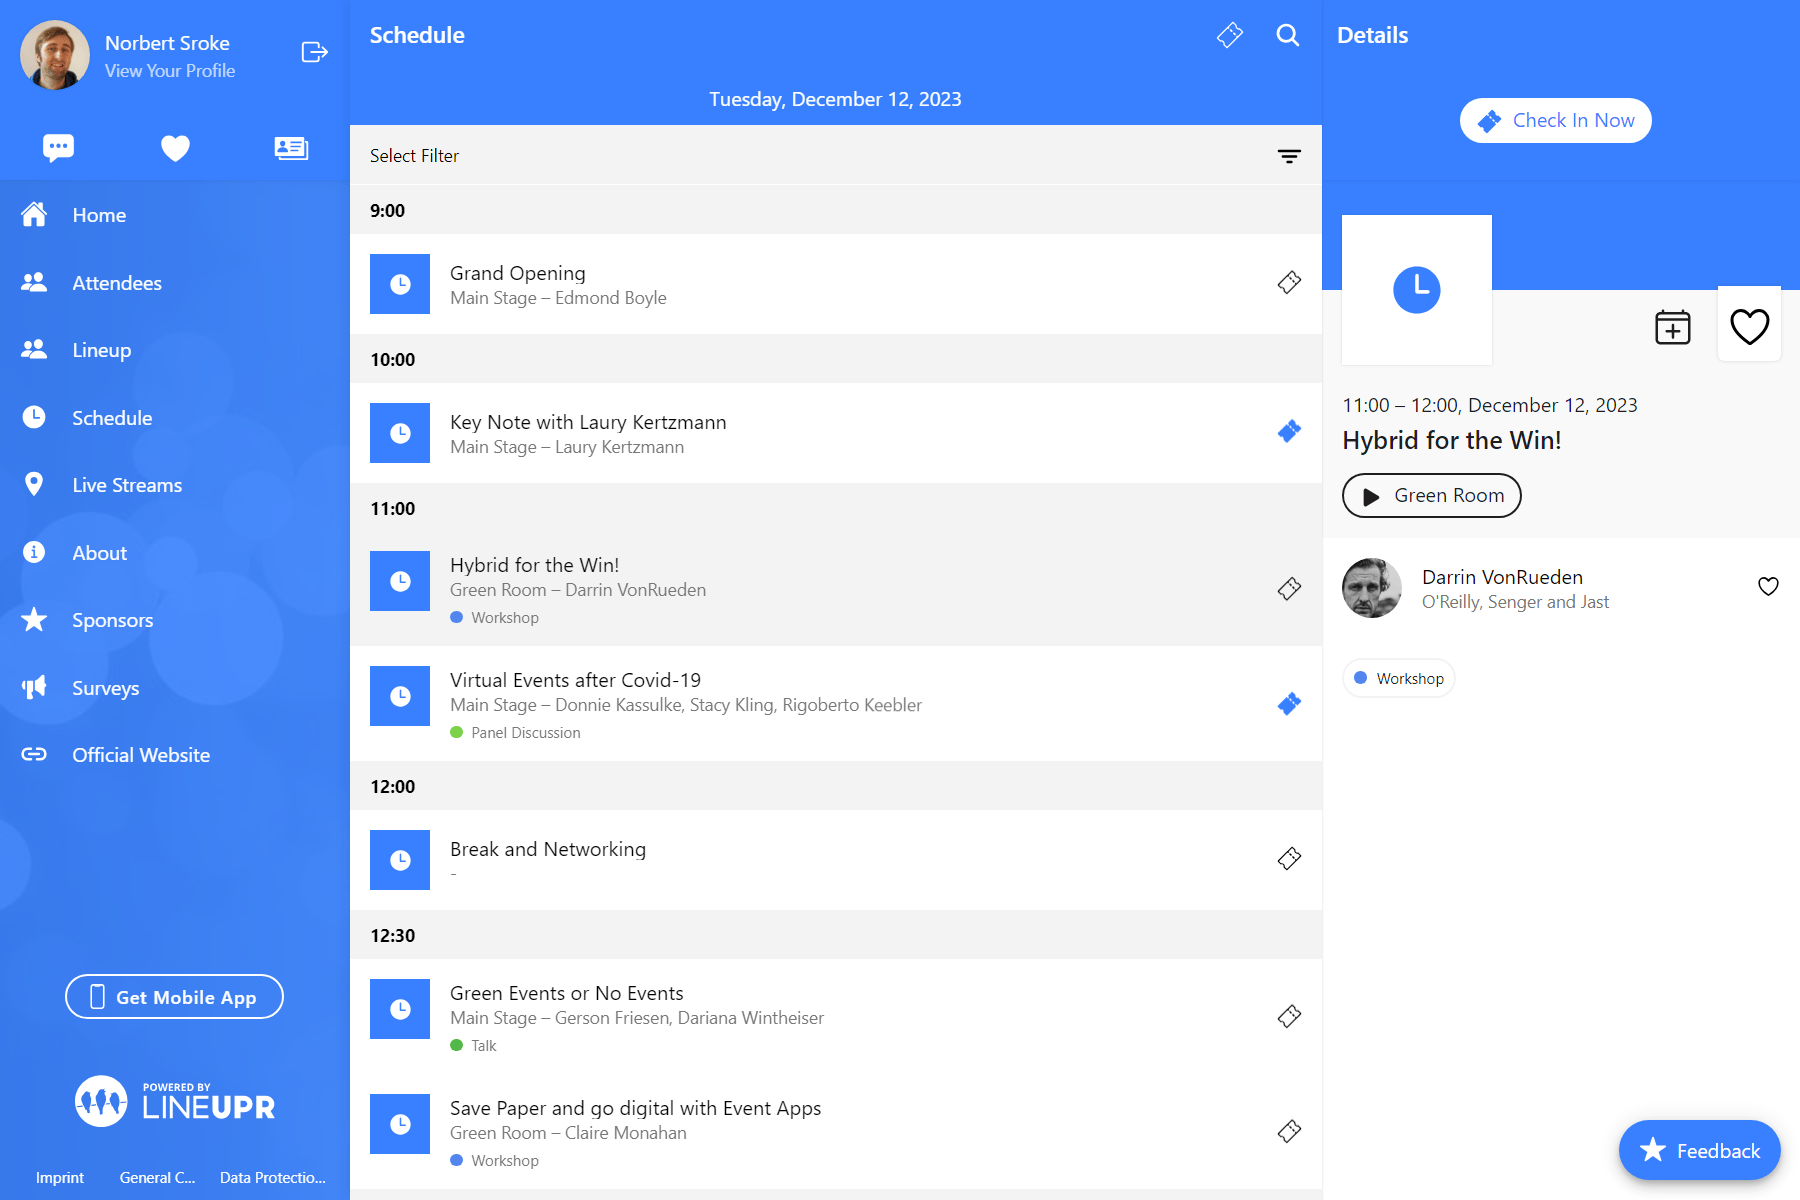Click the logout icon beside profile name
The height and width of the screenshot is (1200, 1800).
point(314,52)
